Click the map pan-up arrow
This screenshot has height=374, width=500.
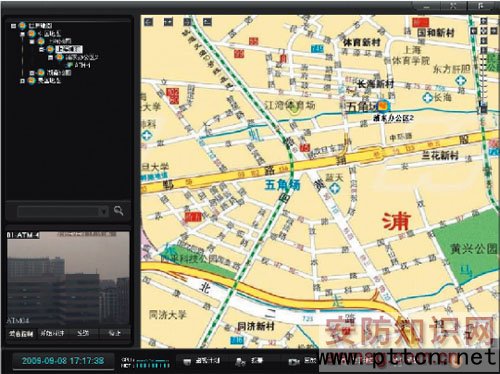point(484,21)
